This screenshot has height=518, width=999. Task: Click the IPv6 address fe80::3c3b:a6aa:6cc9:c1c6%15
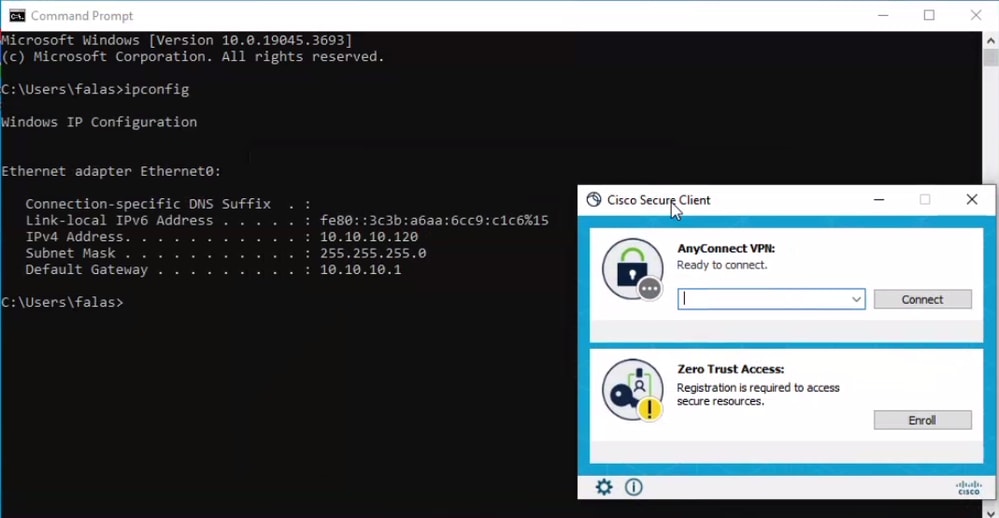point(434,220)
